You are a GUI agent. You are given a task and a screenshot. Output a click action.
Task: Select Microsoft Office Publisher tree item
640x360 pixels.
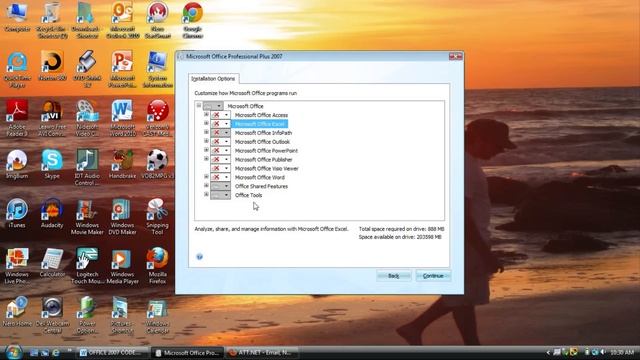[264, 160]
